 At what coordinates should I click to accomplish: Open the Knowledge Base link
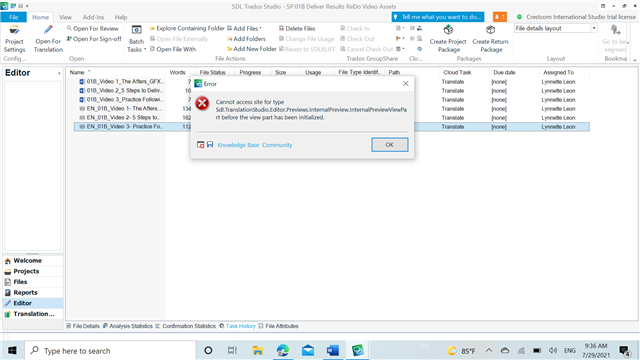(x=238, y=145)
